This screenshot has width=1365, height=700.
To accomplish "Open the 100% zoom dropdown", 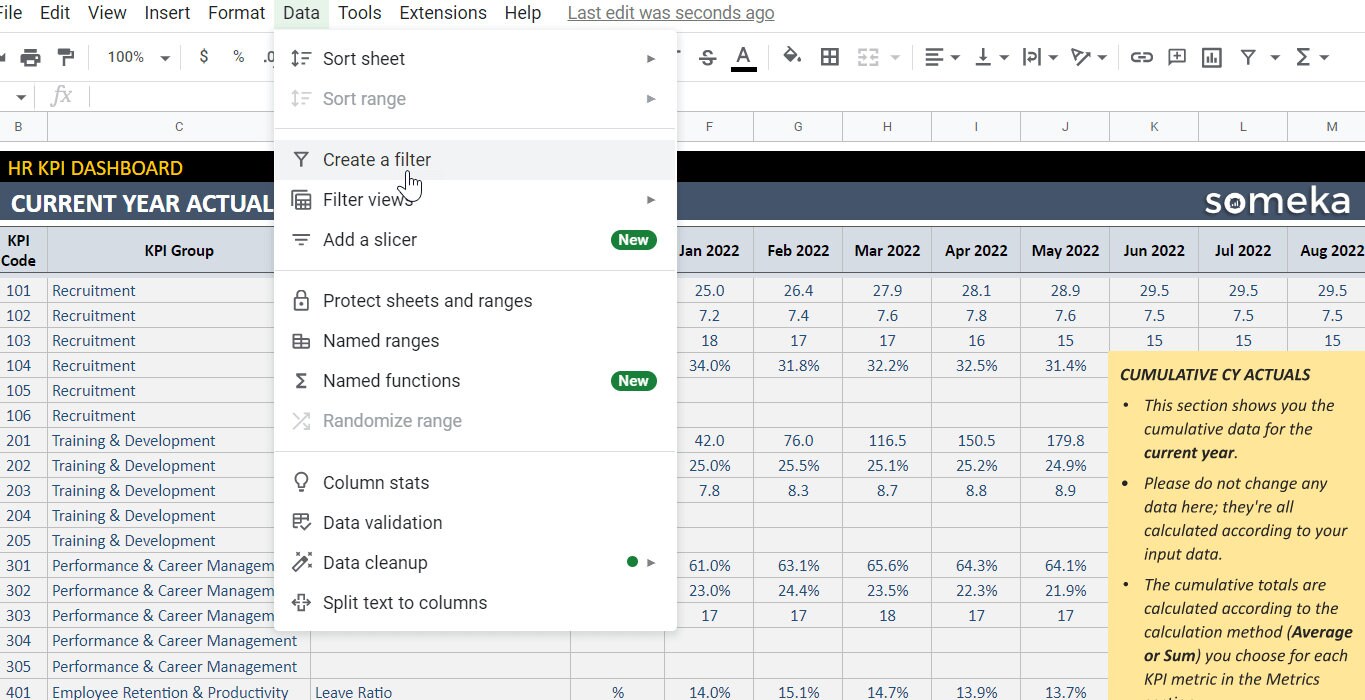I will [x=138, y=57].
